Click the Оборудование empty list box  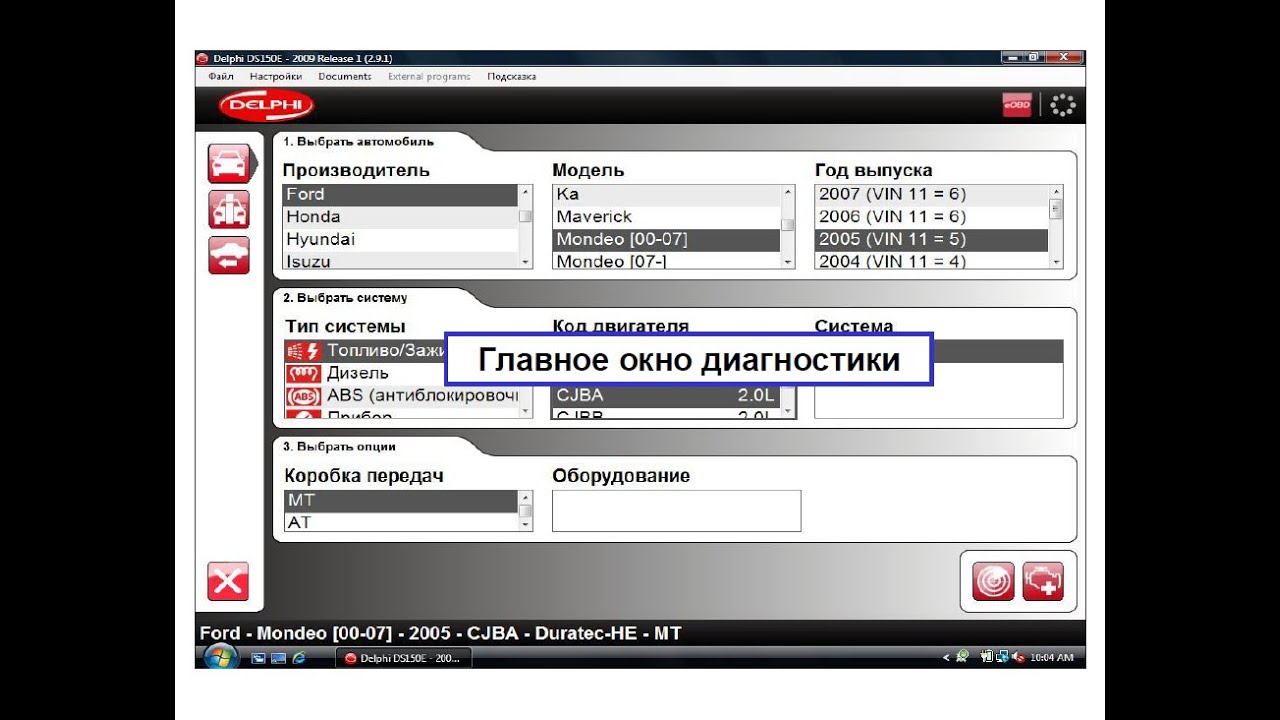click(x=676, y=510)
